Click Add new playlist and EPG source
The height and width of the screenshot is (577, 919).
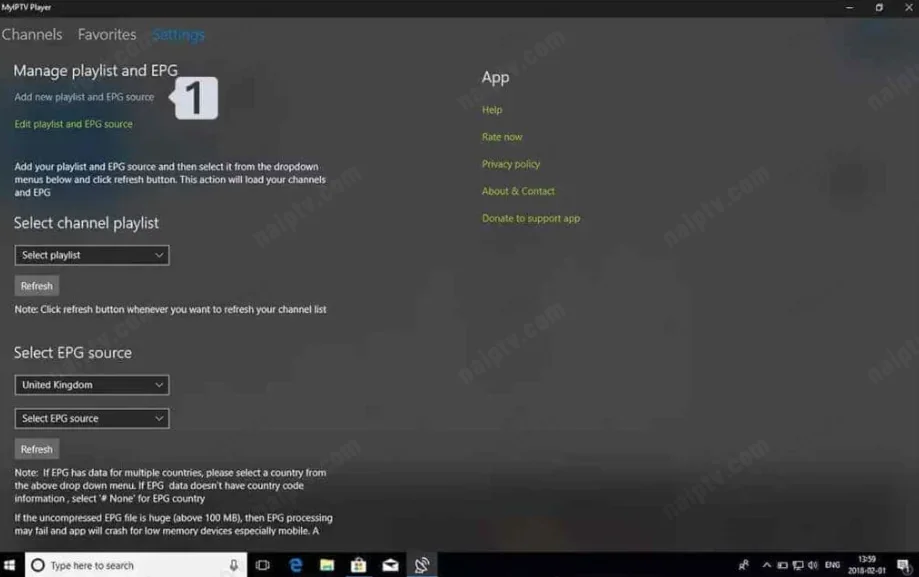pos(84,97)
